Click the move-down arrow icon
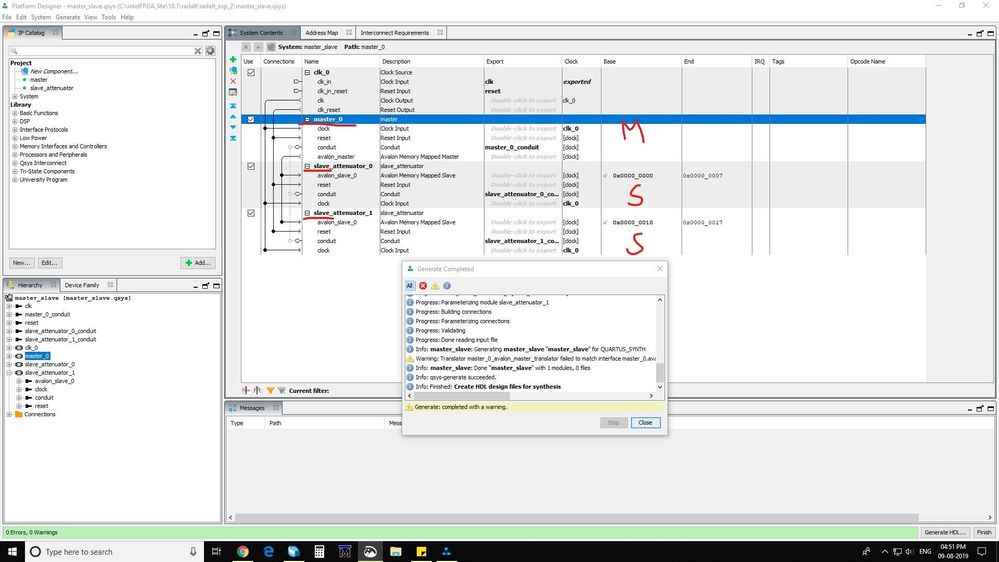Screen dimensions: 999x562 point(233,127)
